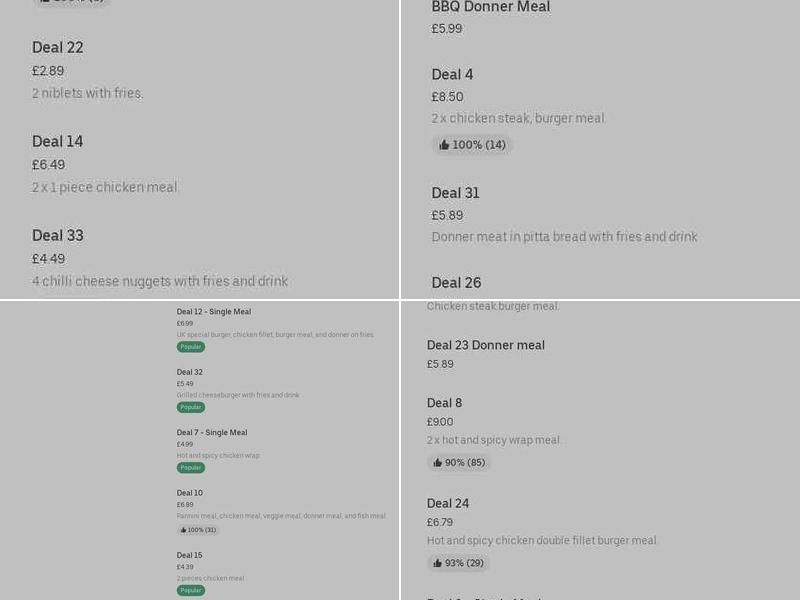The image size is (800, 600).
Task: Open the Deal 22 menu item
Action: click(58, 48)
